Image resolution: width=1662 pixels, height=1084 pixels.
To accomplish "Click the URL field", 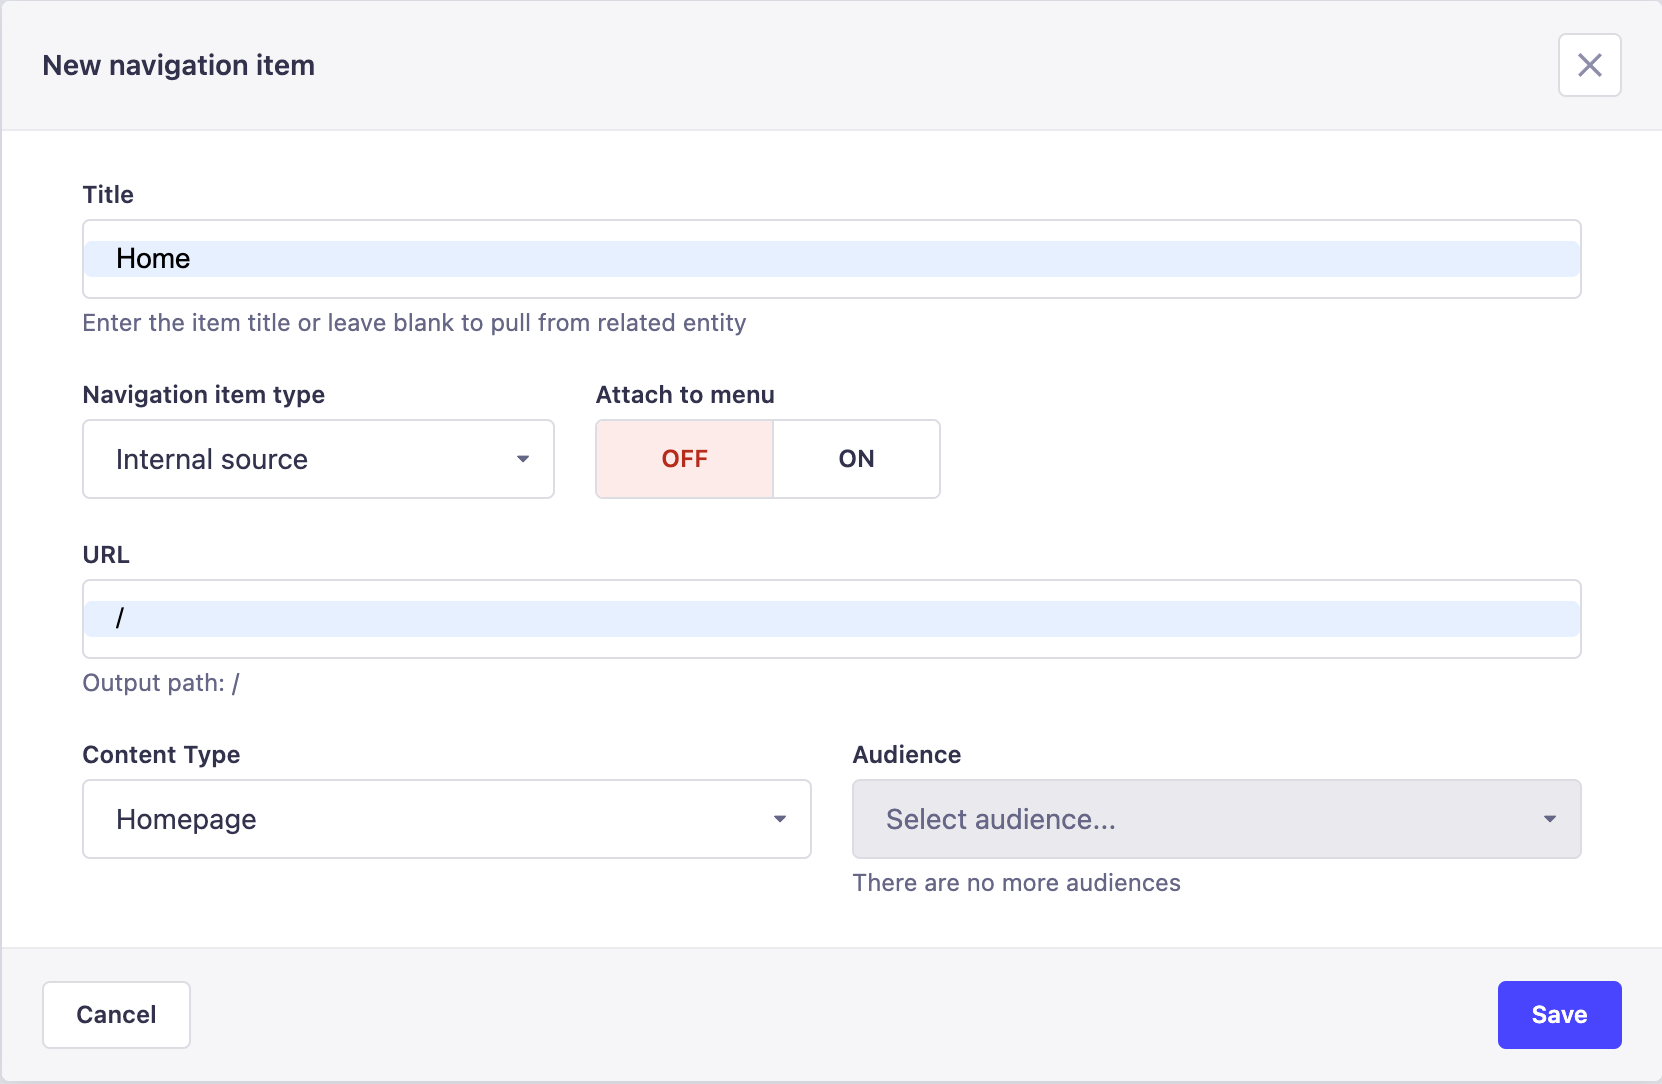I will tap(831, 619).
